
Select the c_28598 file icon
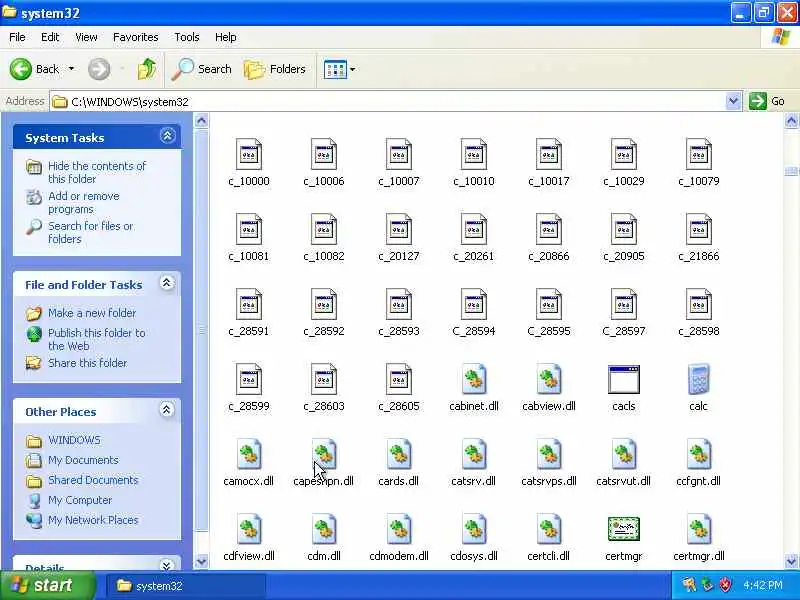(x=698, y=305)
